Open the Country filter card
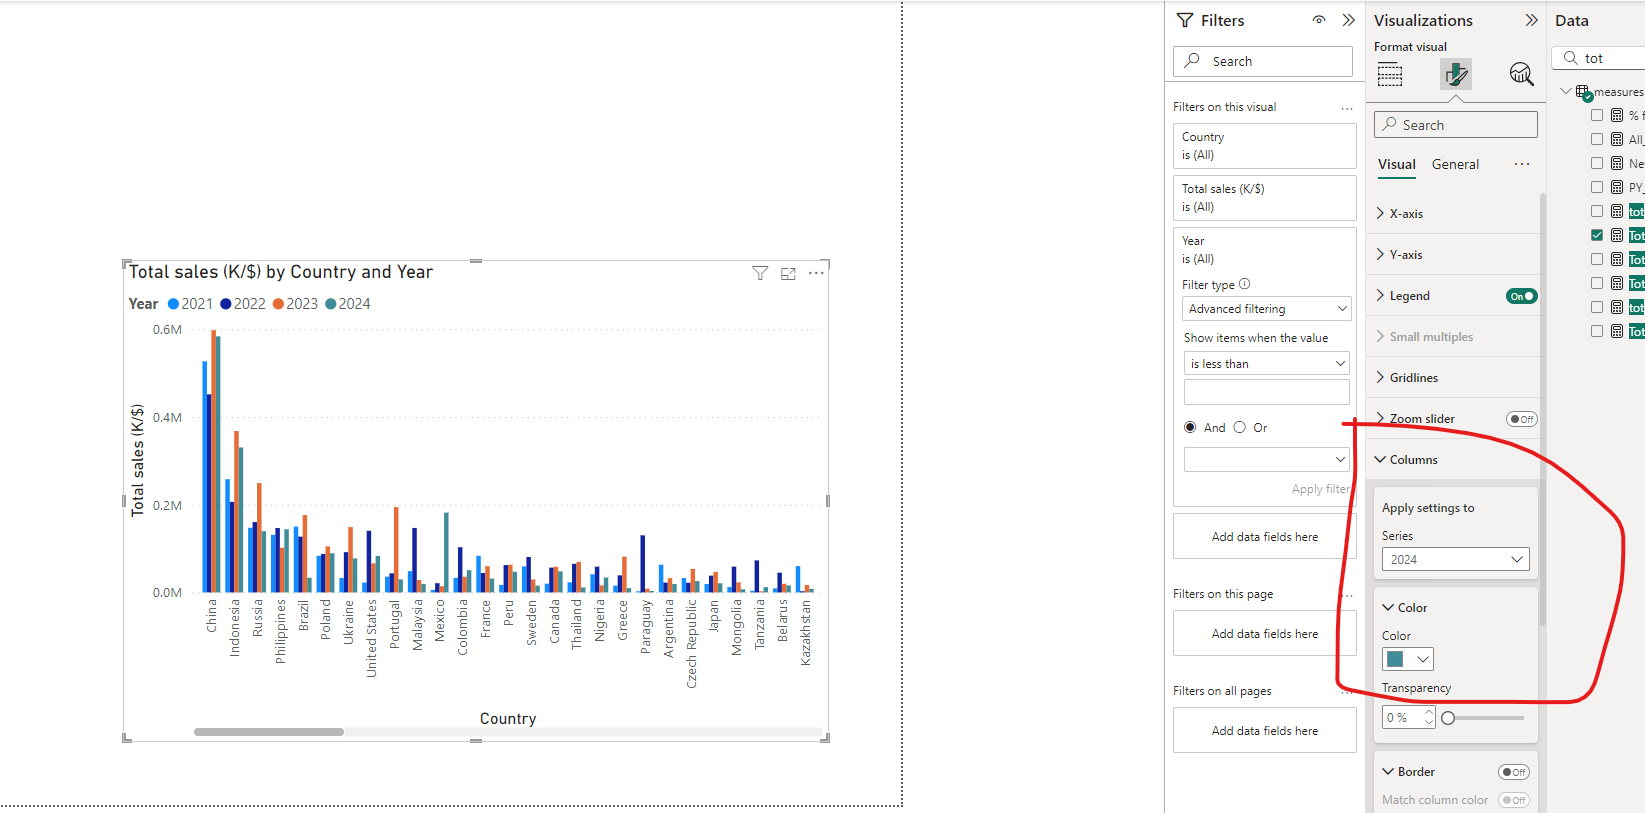 point(1265,146)
